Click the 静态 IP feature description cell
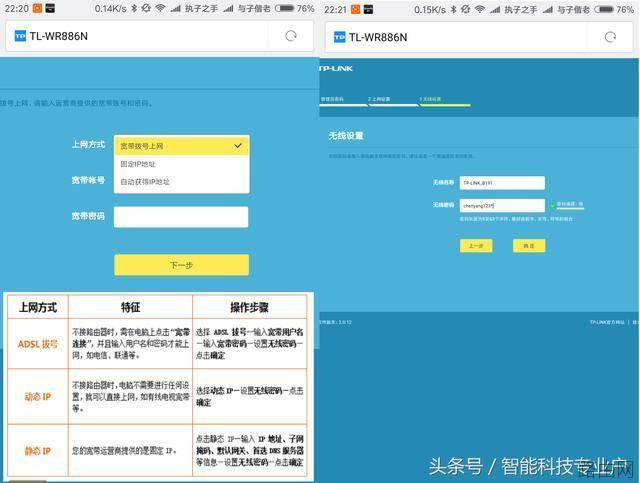Image resolution: width=640 pixels, height=483 pixels. tap(131, 451)
